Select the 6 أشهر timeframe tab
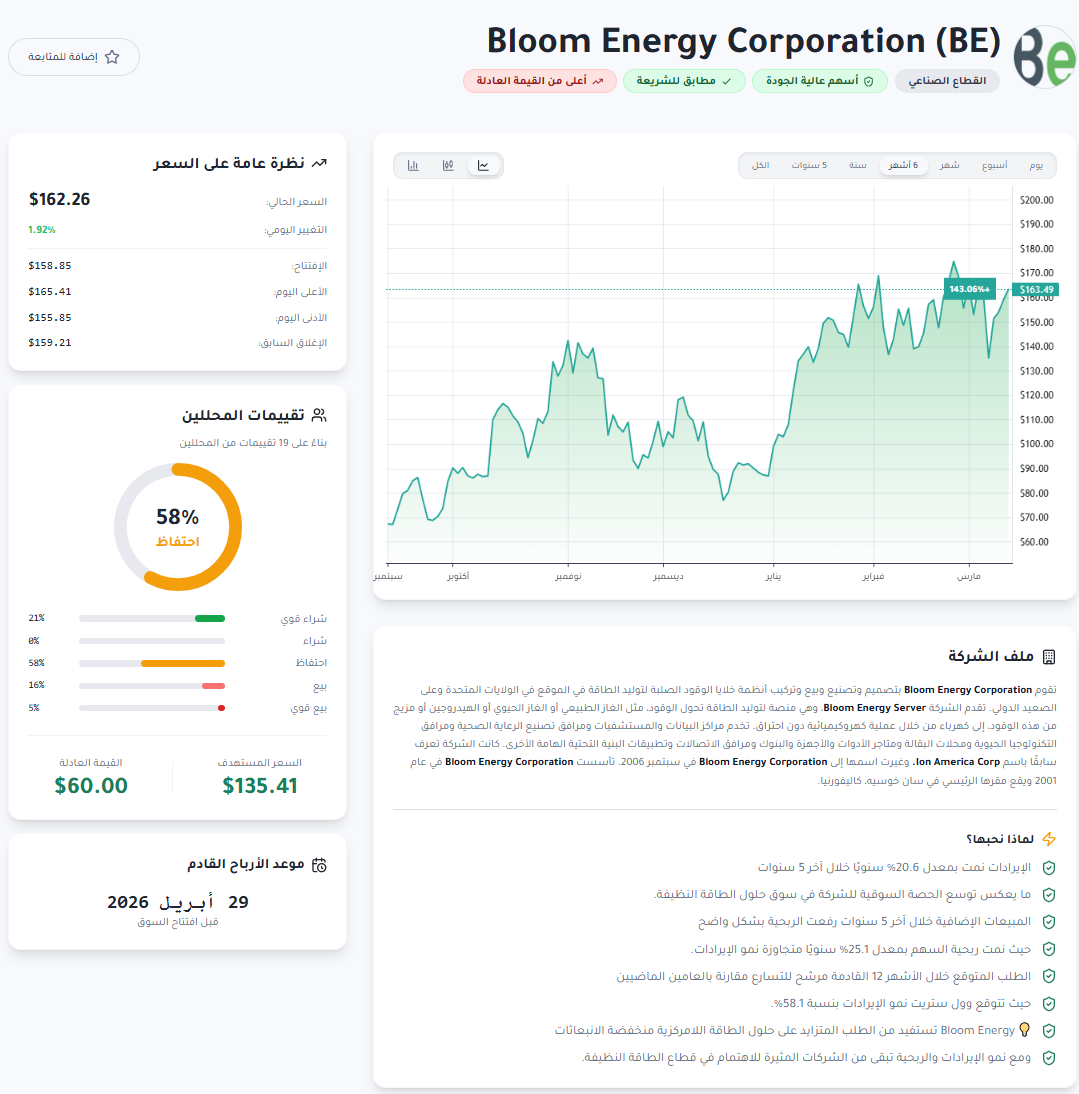The height and width of the screenshot is (1094, 1079). [903, 165]
